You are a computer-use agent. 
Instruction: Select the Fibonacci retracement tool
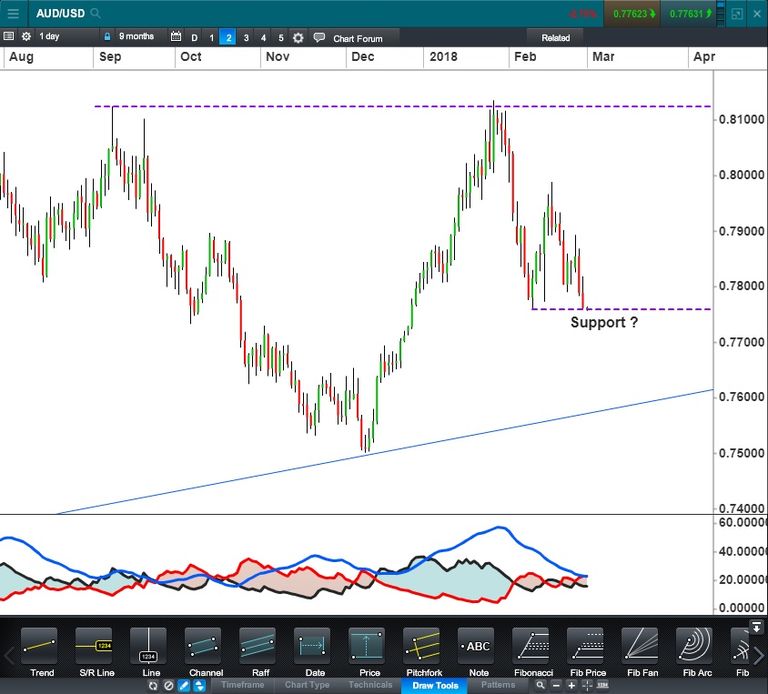pos(531,652)
